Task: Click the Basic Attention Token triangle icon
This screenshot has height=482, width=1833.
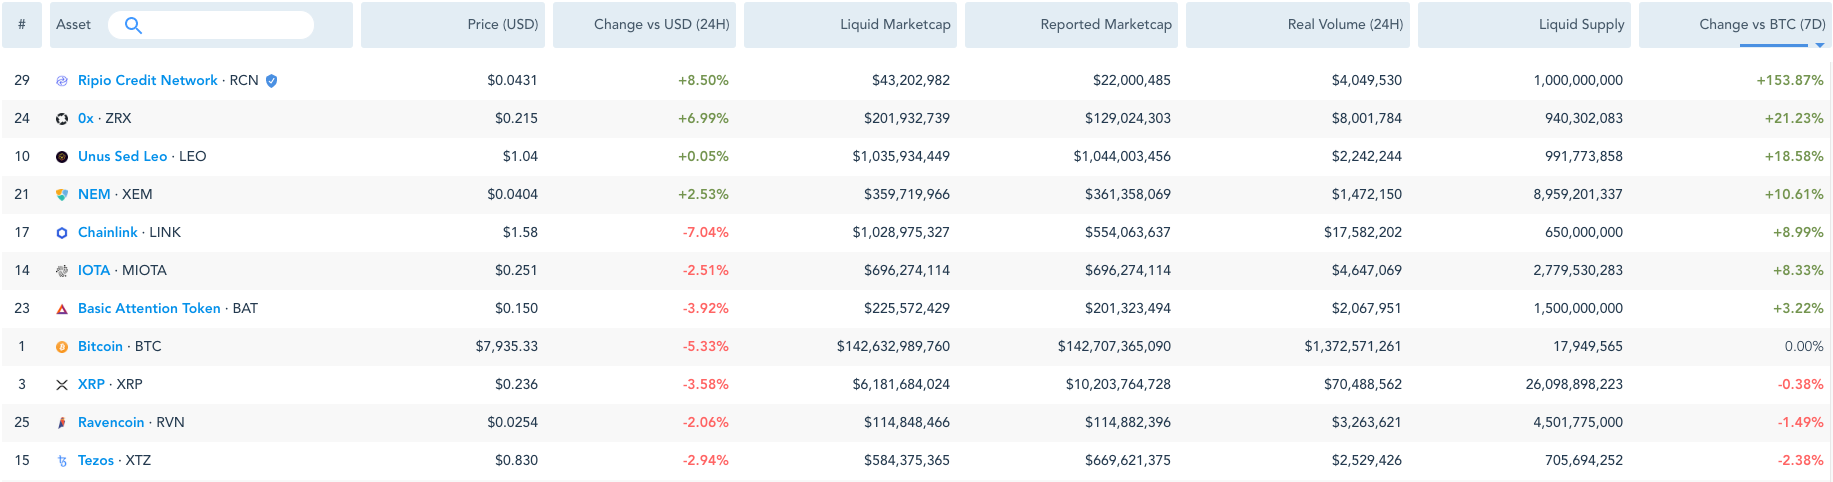Action: [x=62, y=309]
